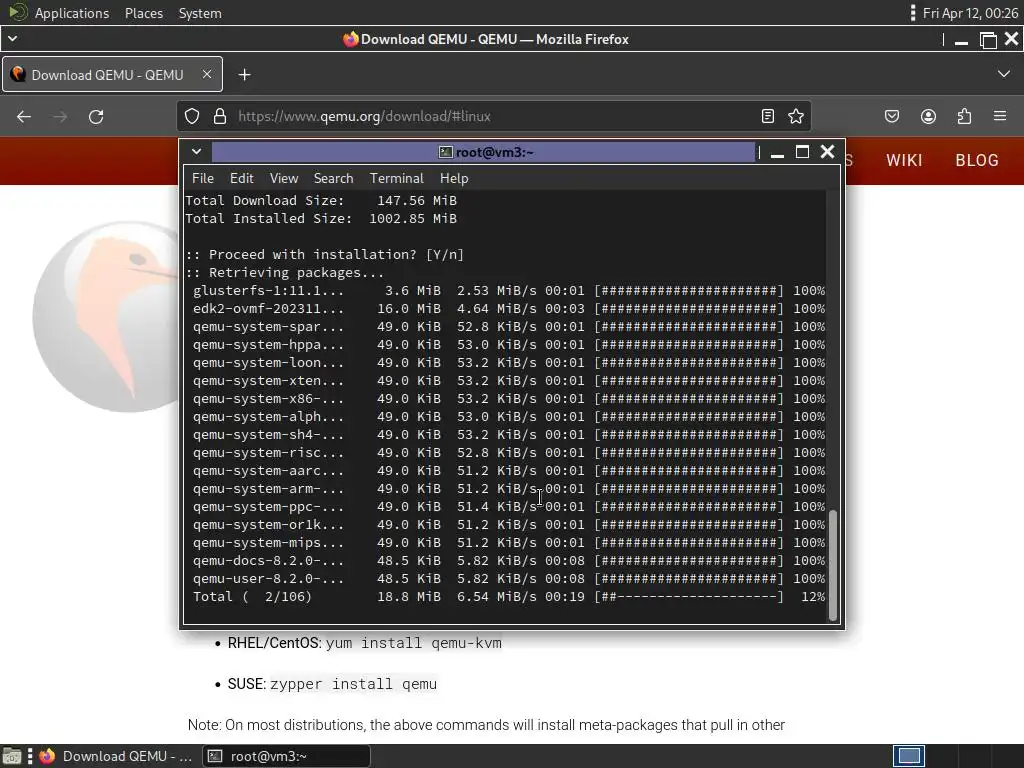Open the System menu
The height and width of the screenshot is (768, 1024).
[200, 13]
